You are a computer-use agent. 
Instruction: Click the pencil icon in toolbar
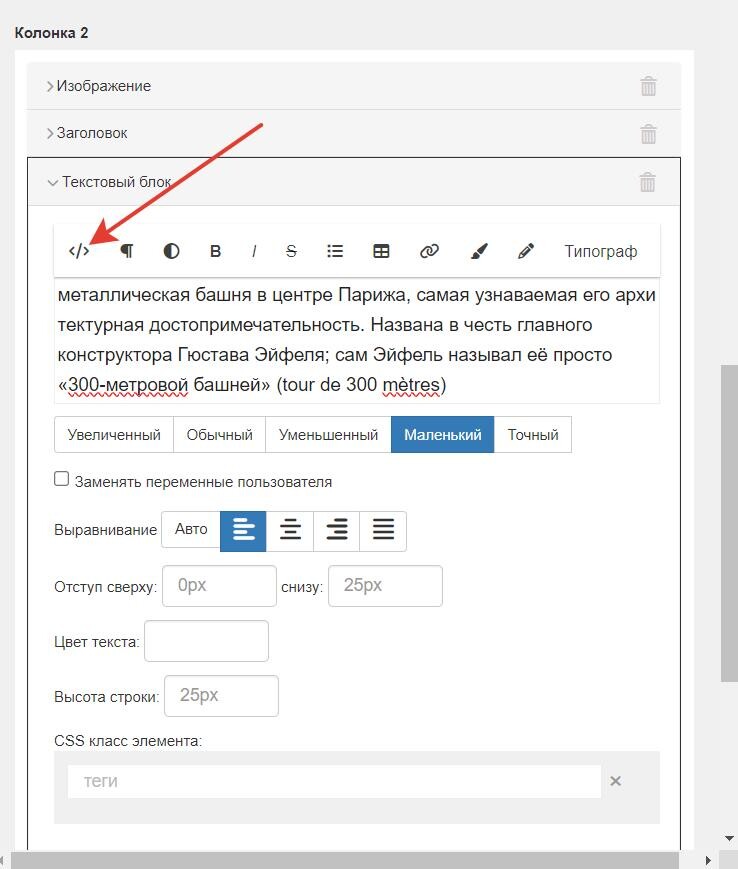(x=526, y=251)
